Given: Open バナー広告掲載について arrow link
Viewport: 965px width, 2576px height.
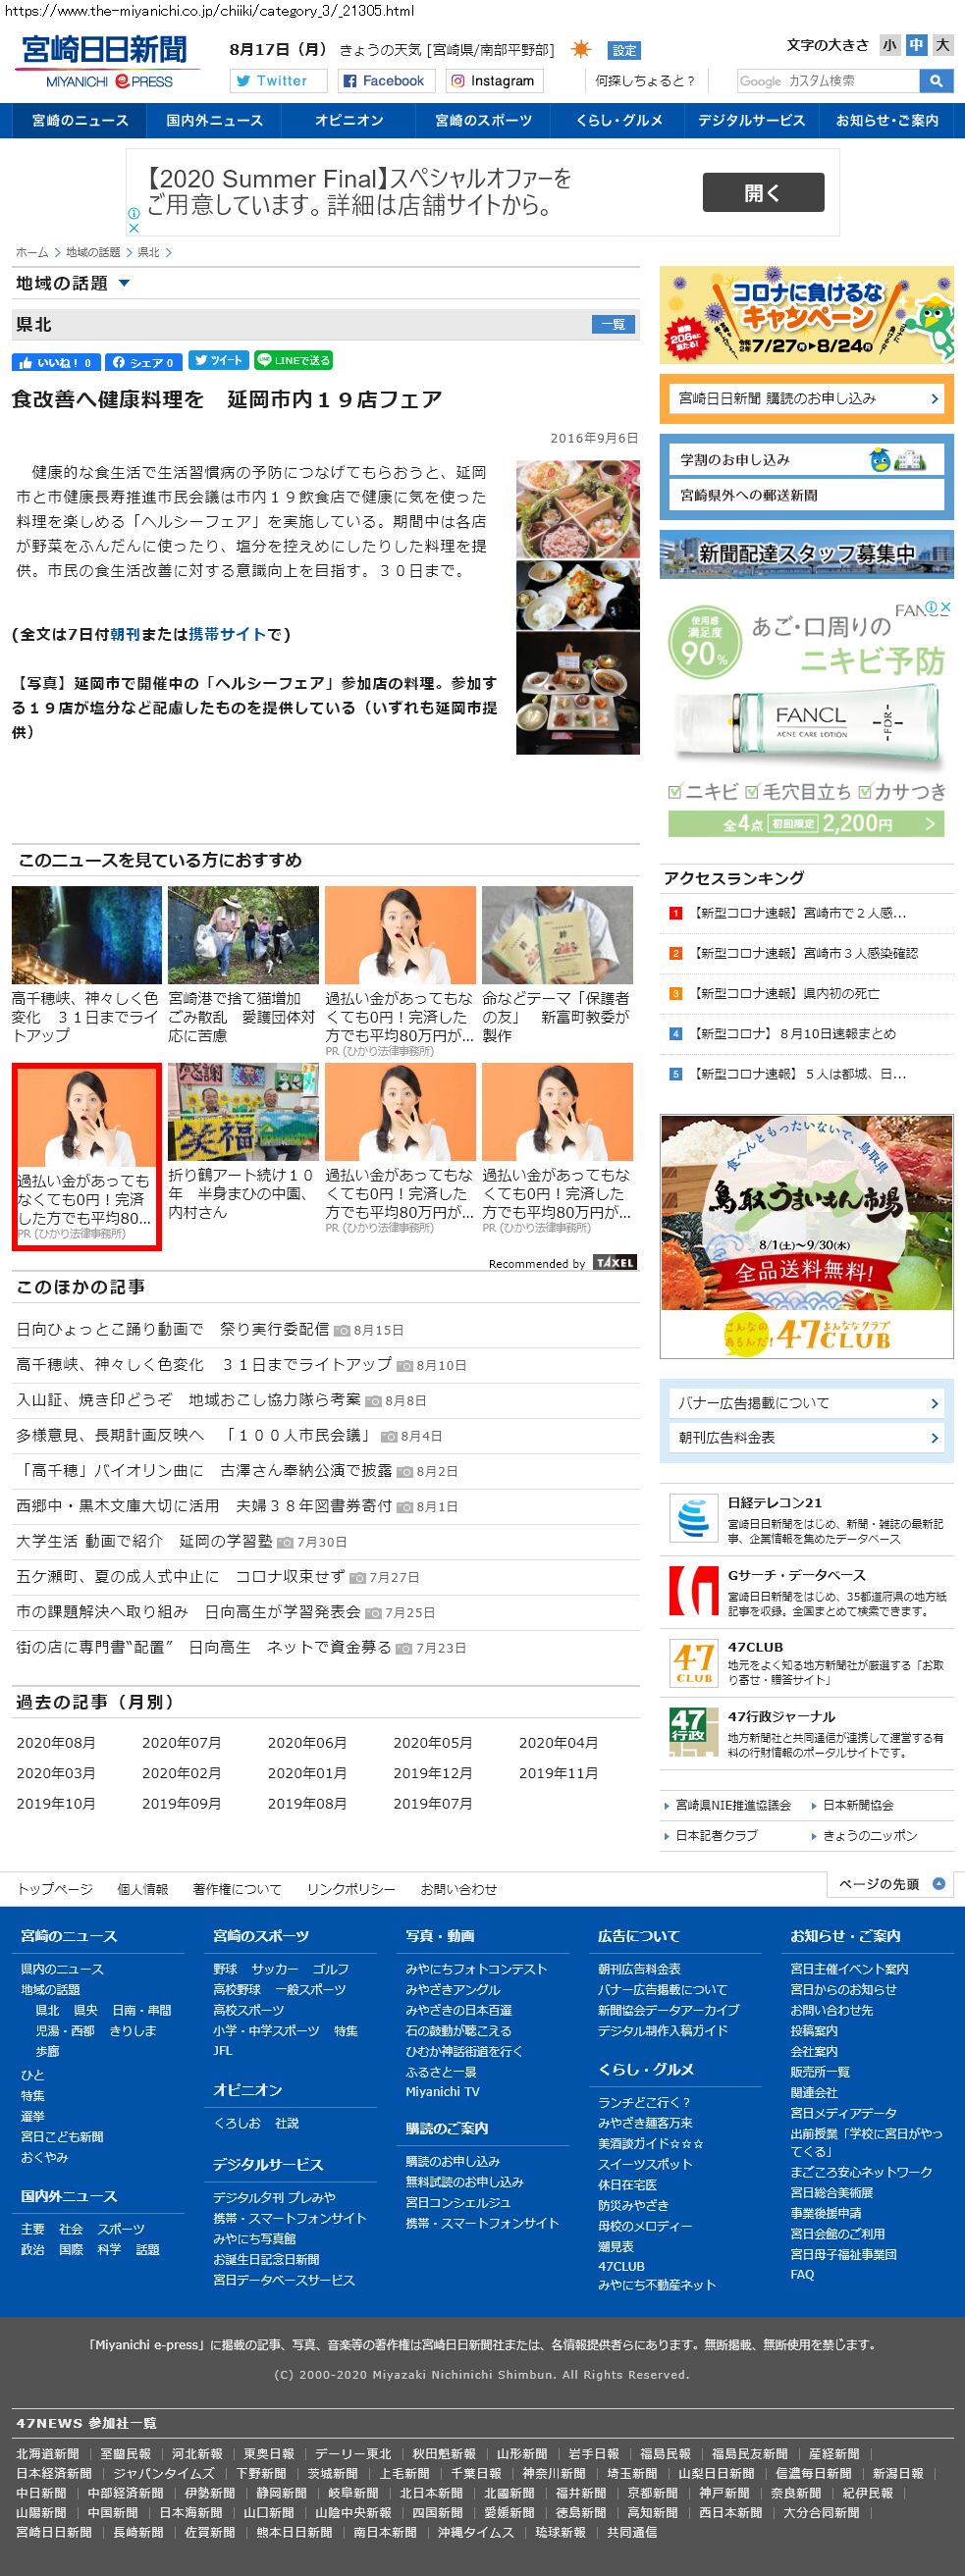Looking at the screenshot, I should (x=934, y=1404).
